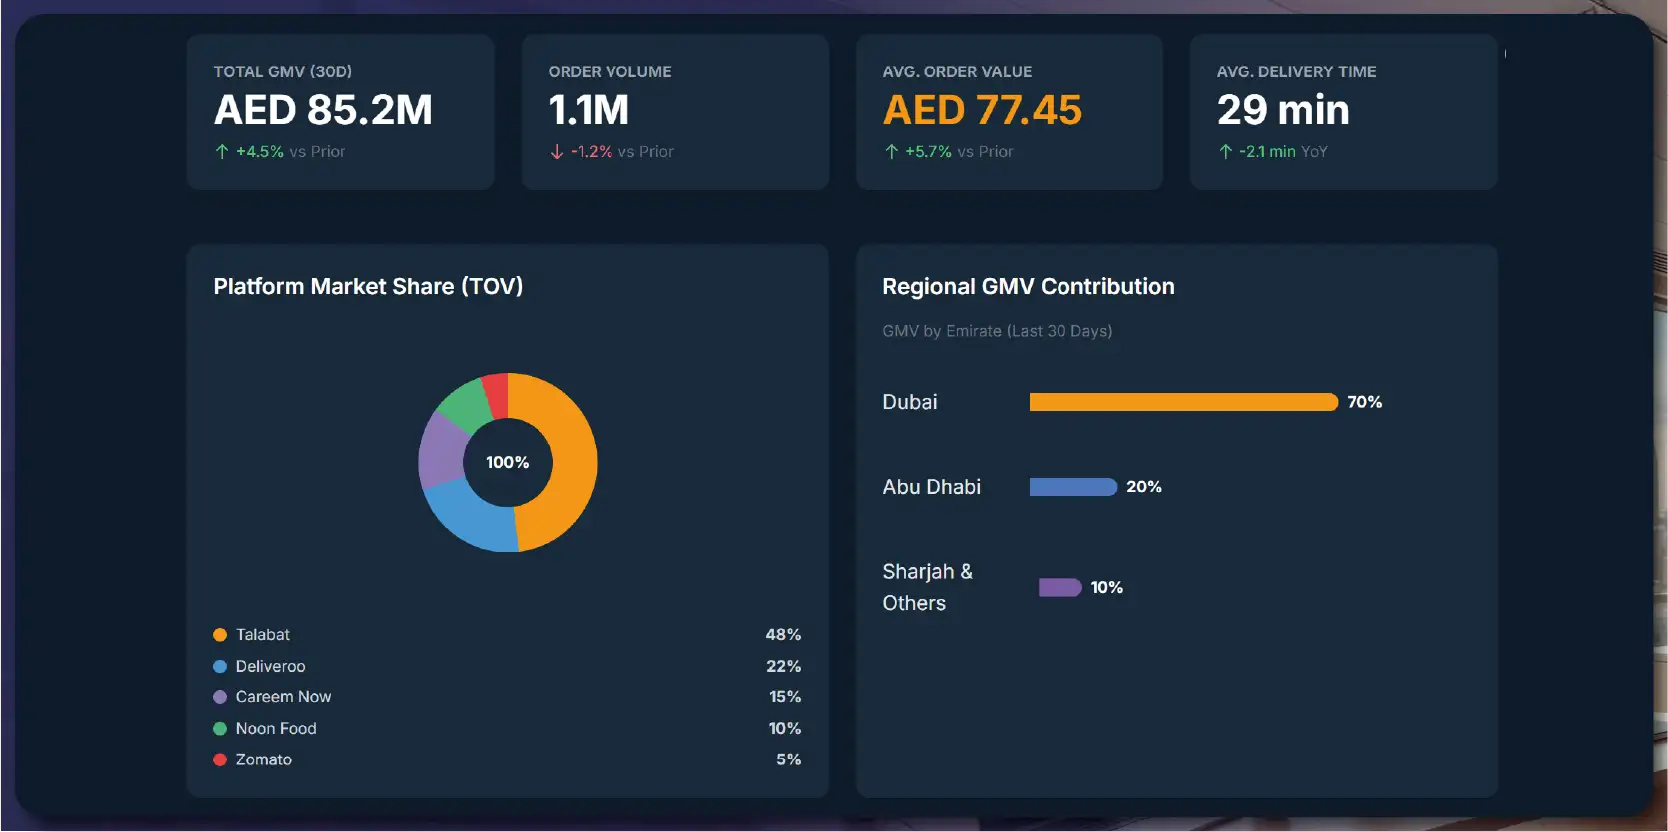1668x832 pixels.
Task: Click the arrow beside -2.1 min YoY
Action: [x=1225, y=152]
